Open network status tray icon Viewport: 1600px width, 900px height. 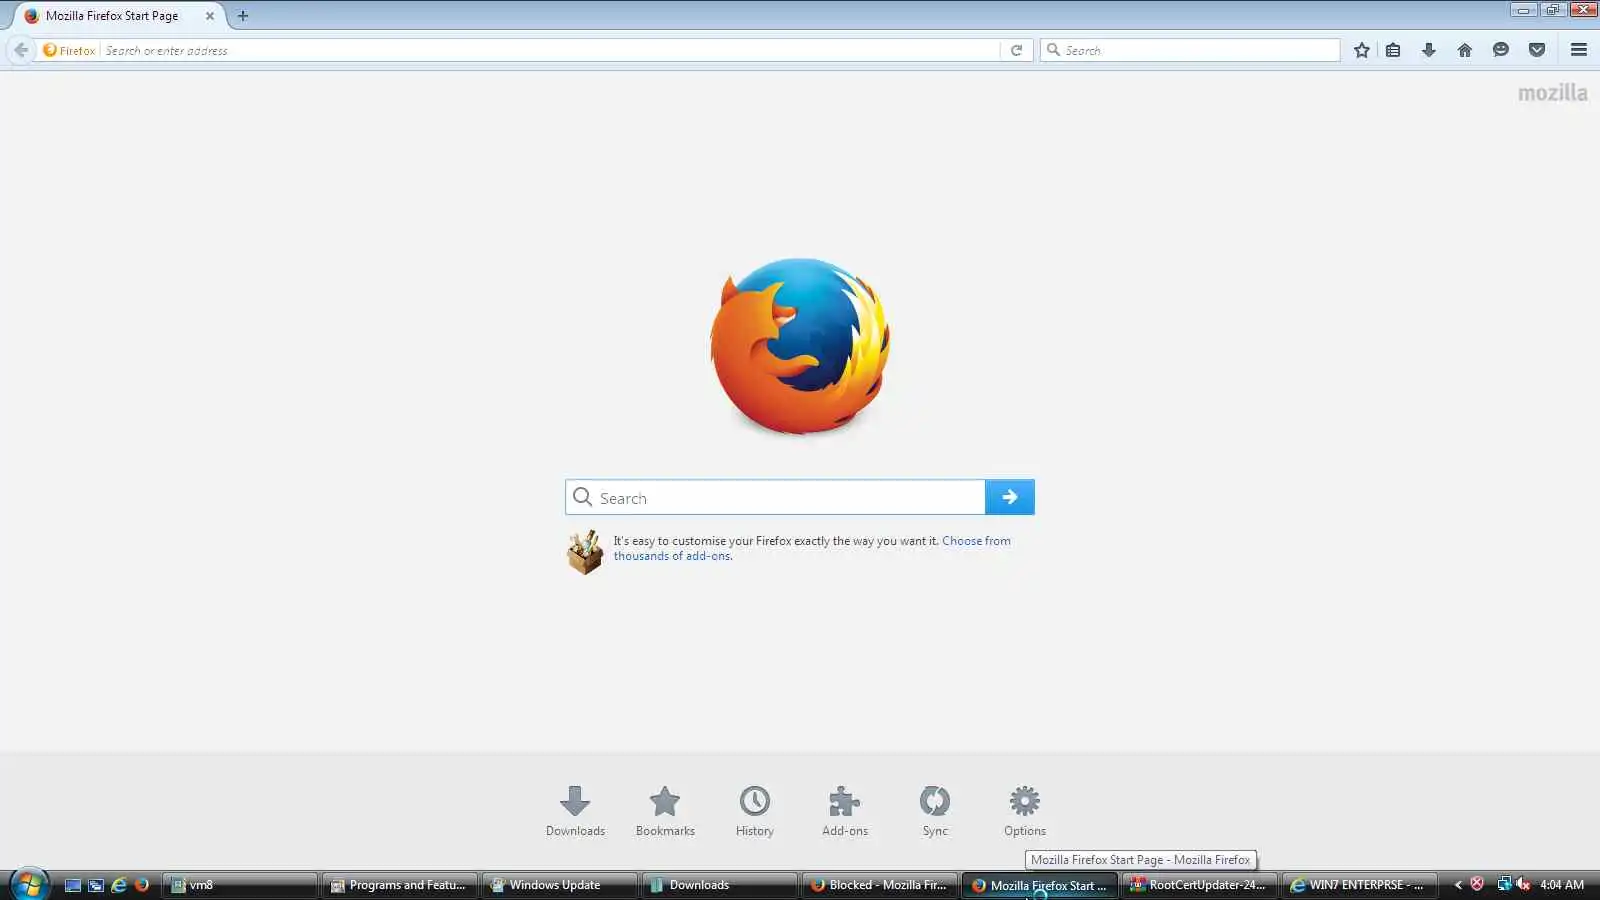pyautogui.click(x=1504, y=884)
